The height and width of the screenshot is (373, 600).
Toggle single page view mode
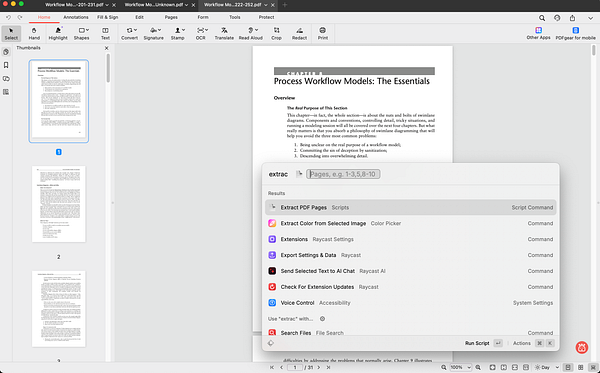[568, 367]
